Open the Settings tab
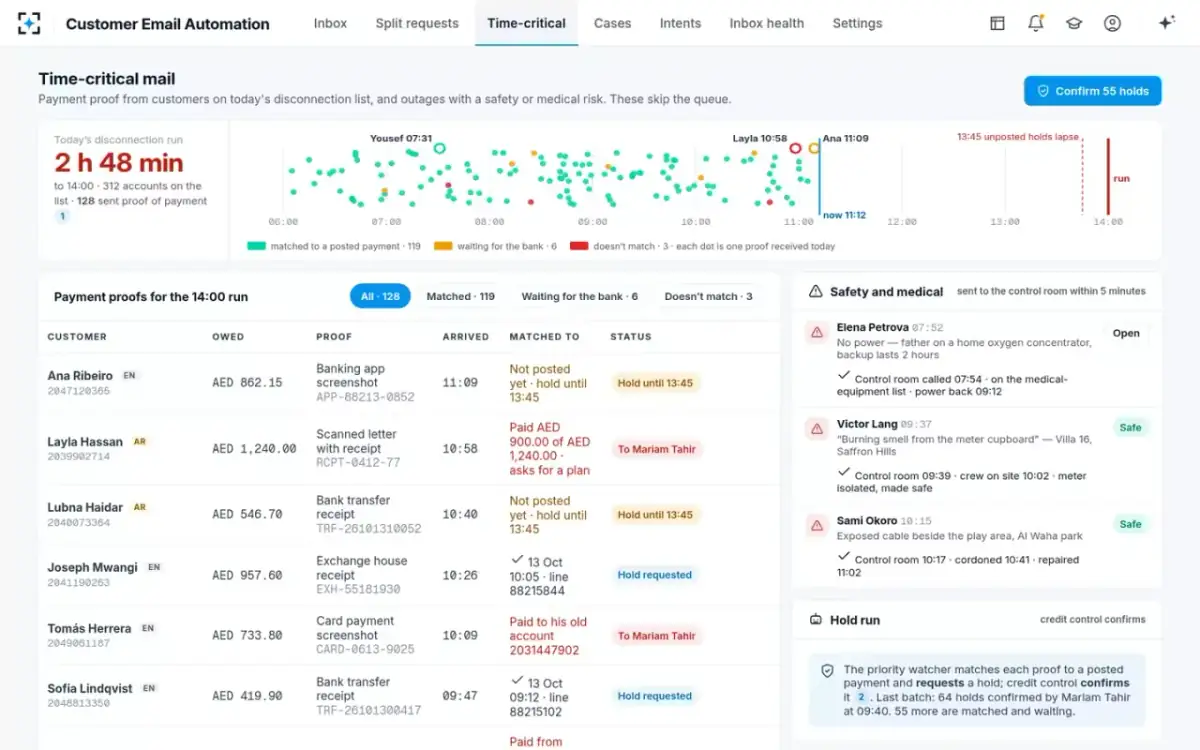This screenshot has height=750, width=1200. pyautogui.click(x=857, y=23)
